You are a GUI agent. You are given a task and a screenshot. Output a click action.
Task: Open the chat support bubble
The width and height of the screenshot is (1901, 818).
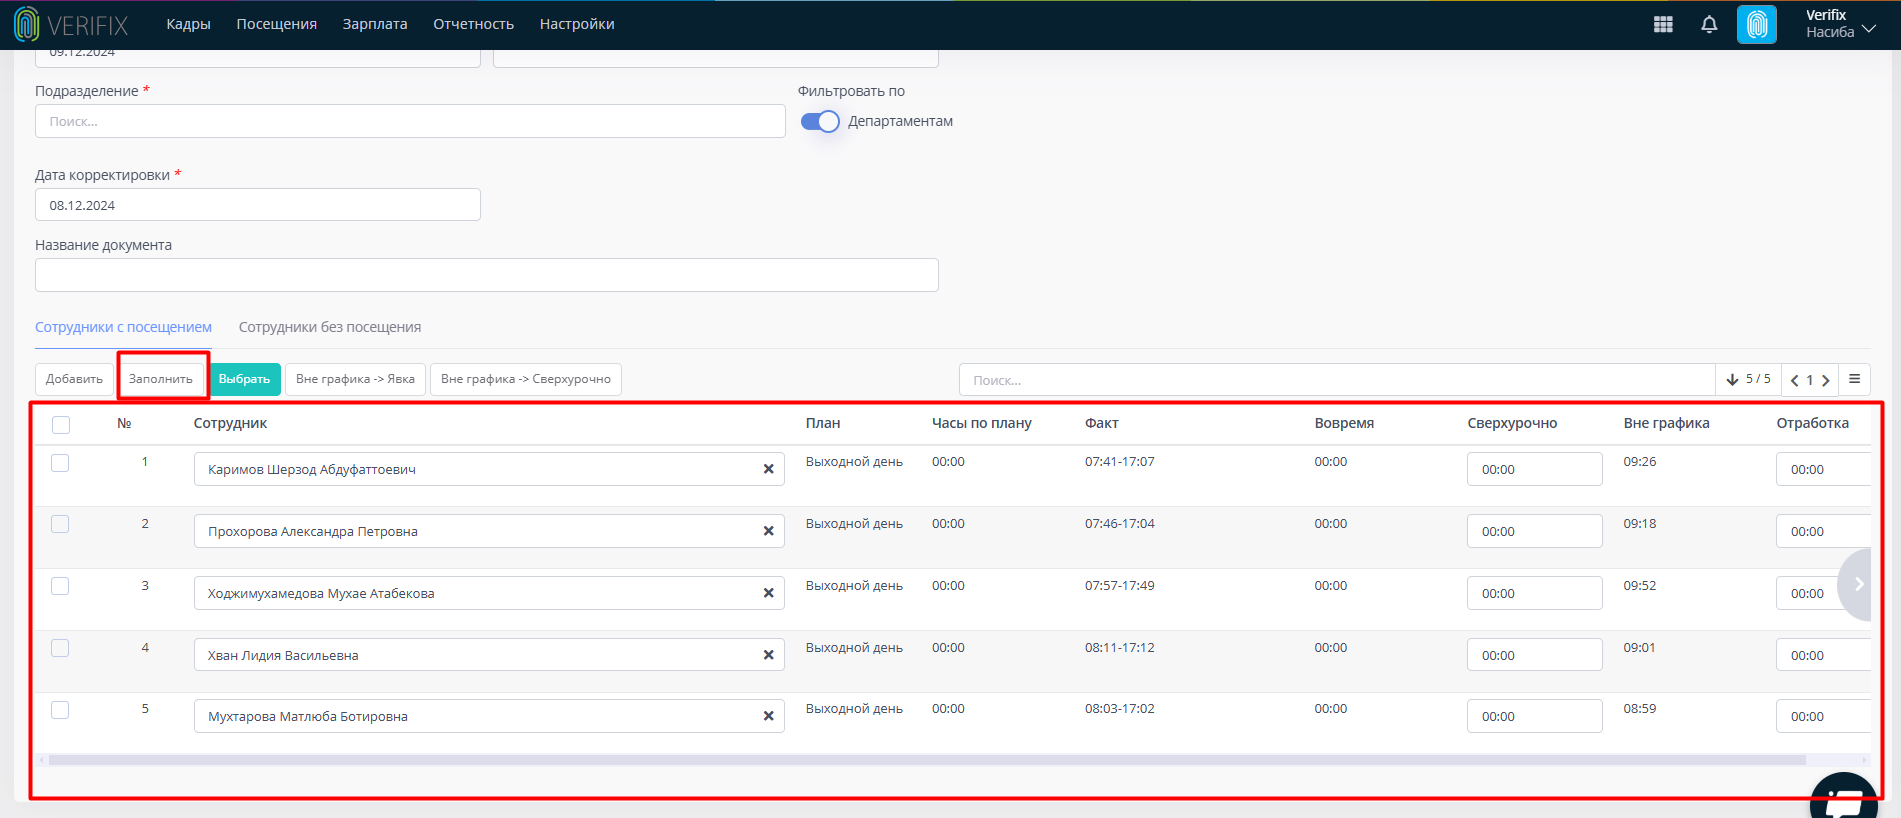[x=1844, y=797]
